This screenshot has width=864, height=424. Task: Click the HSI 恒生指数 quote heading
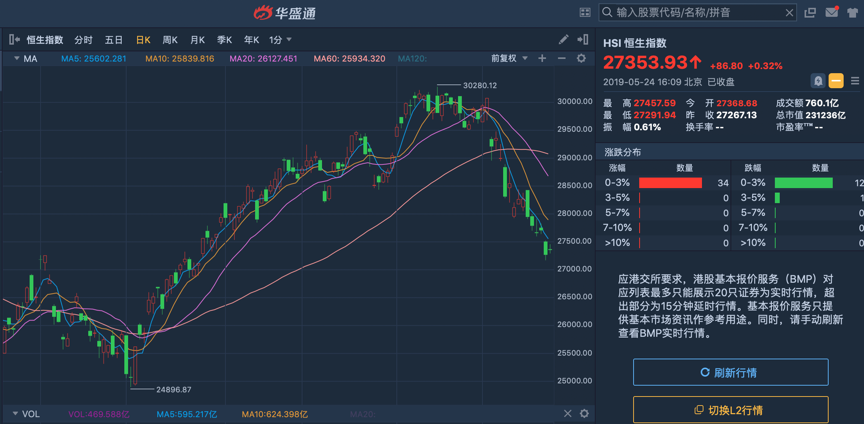(x=635, y=43)
